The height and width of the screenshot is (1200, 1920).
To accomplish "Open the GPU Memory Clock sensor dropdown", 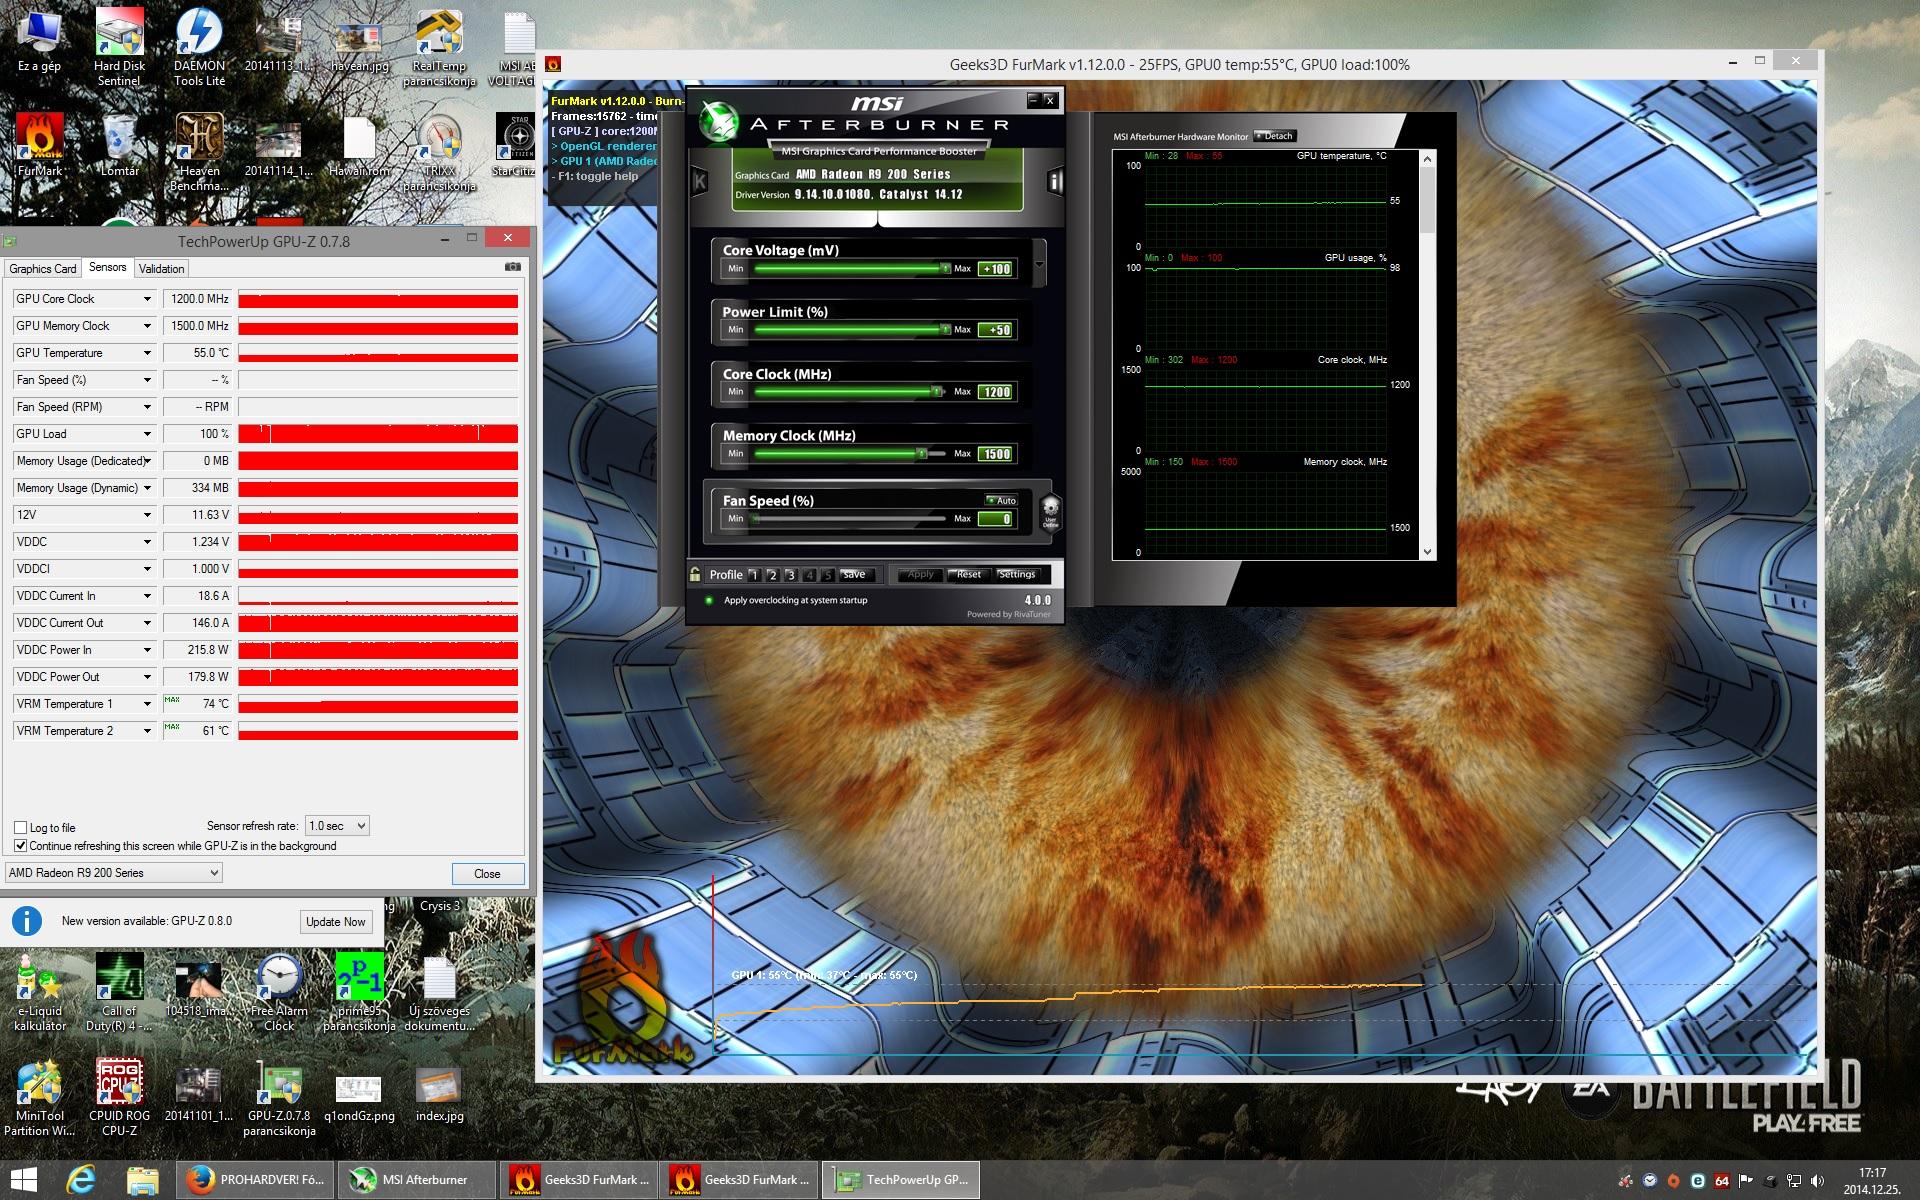I will point(147,326).
